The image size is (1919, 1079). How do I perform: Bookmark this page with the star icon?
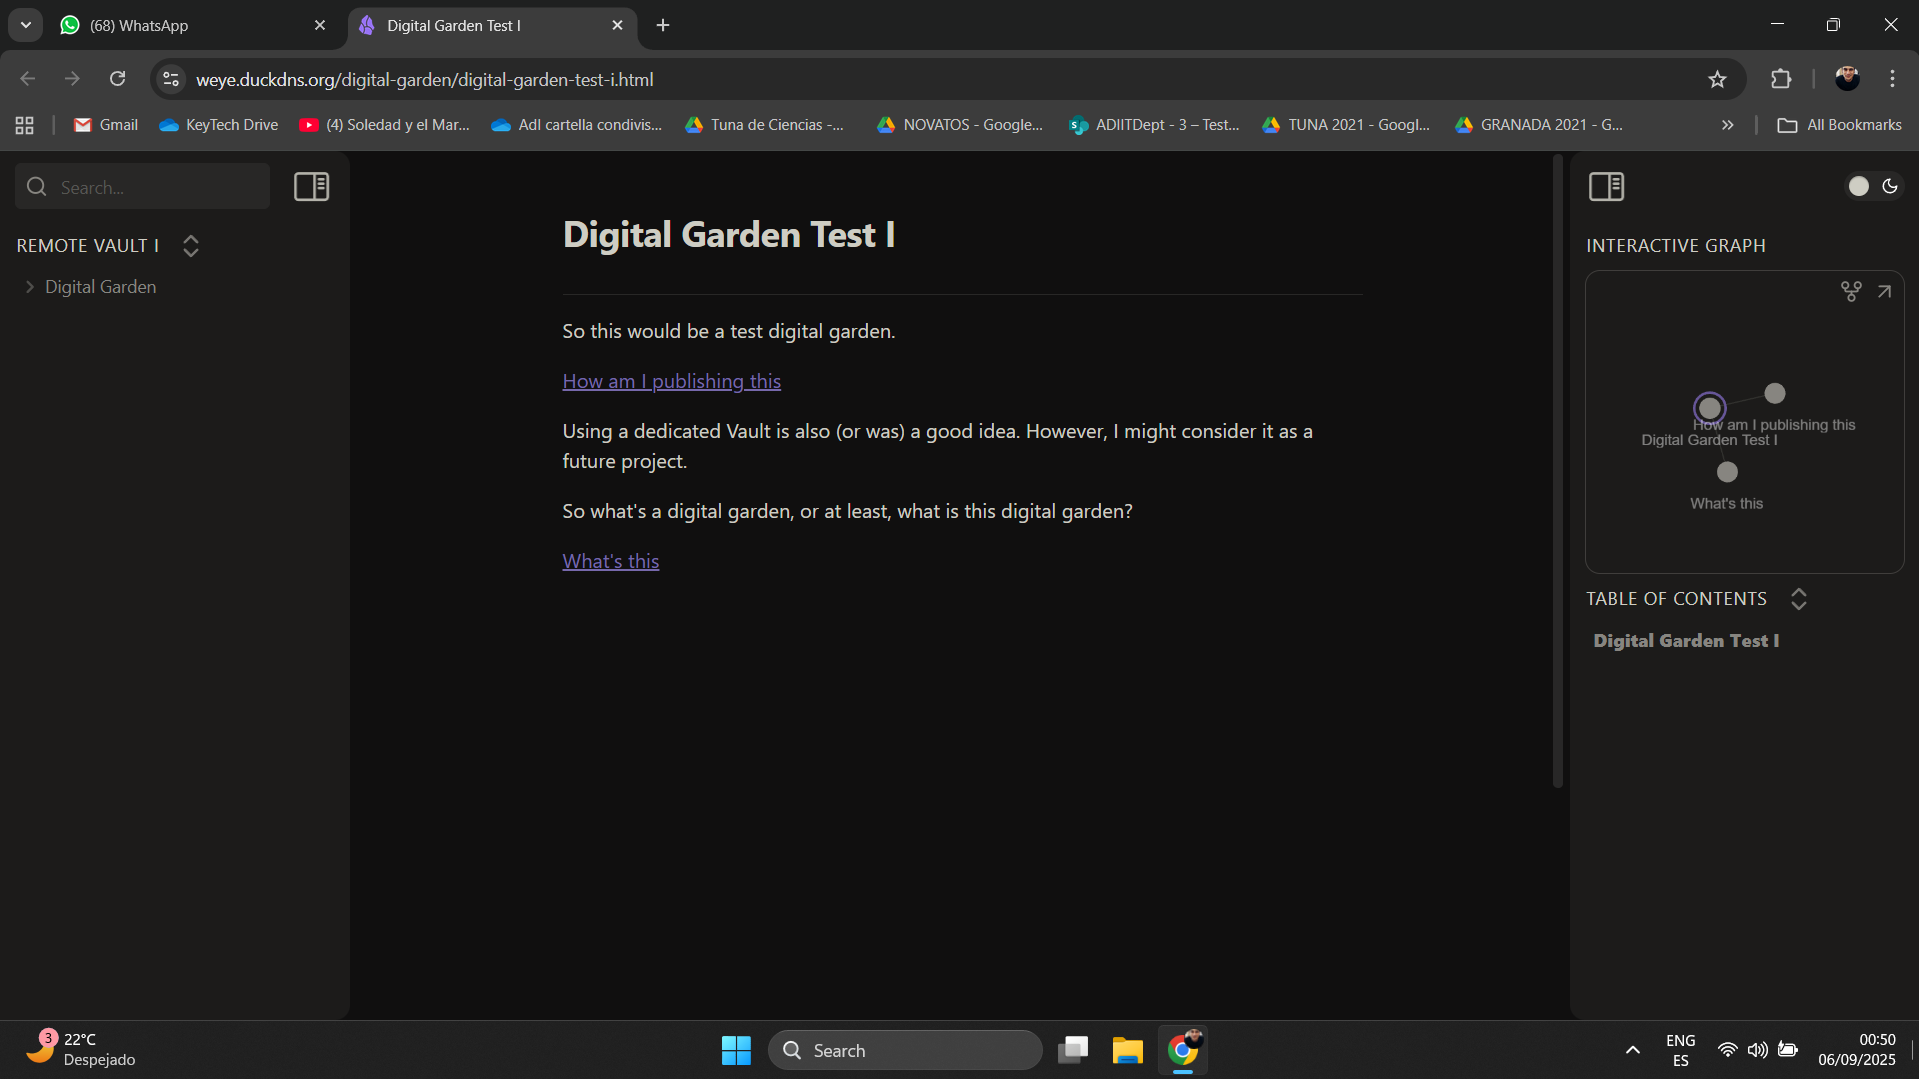(1717, 79)
